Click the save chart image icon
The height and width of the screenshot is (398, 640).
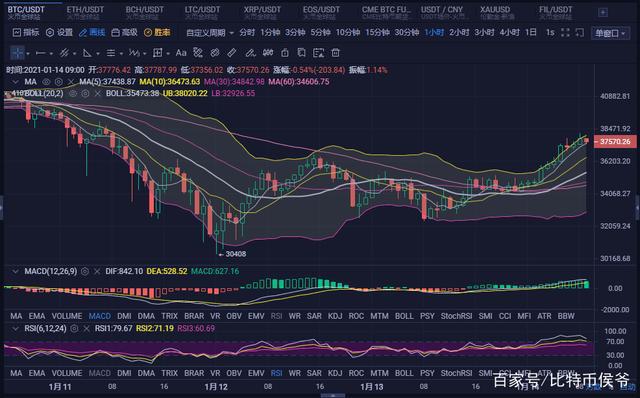coord(318,53)
